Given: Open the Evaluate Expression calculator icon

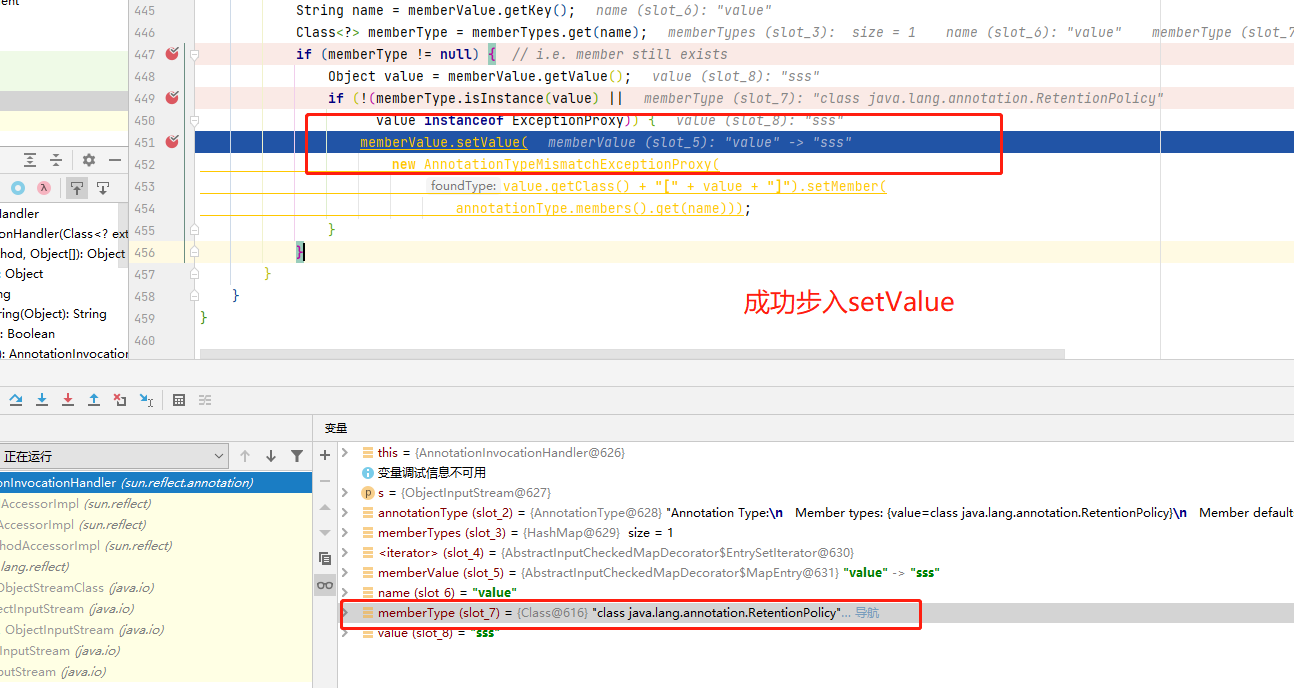Looking at the screenshot, I should point(179,400).
